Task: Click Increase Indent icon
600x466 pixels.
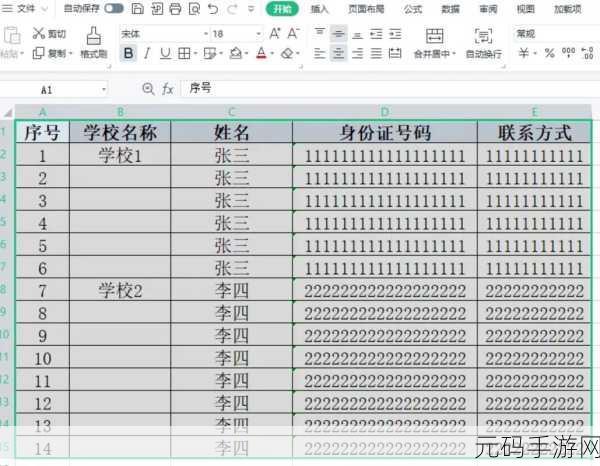Action: pos(395,34)
